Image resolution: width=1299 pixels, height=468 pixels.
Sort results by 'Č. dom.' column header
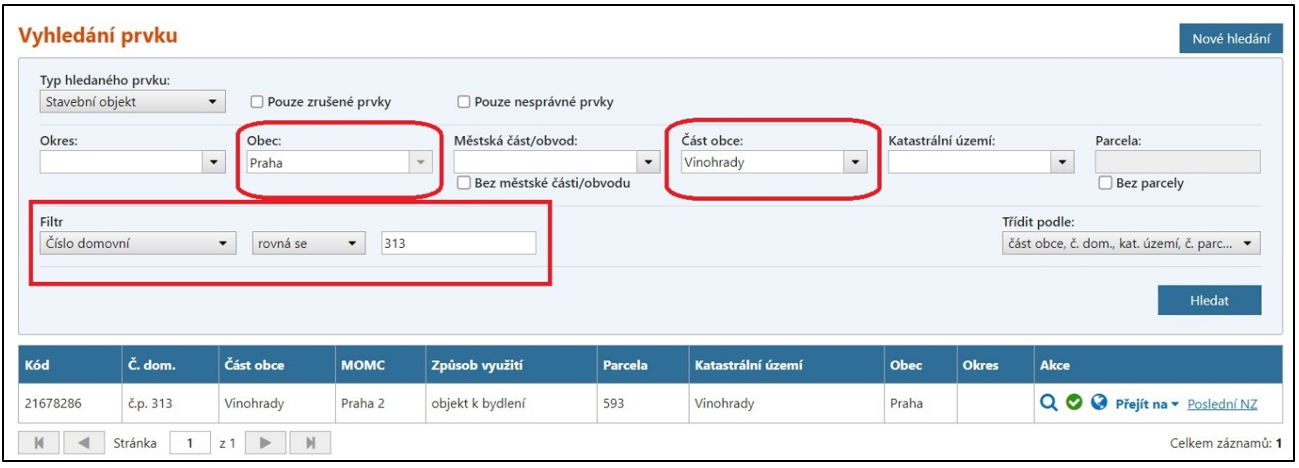click(151, 366)
